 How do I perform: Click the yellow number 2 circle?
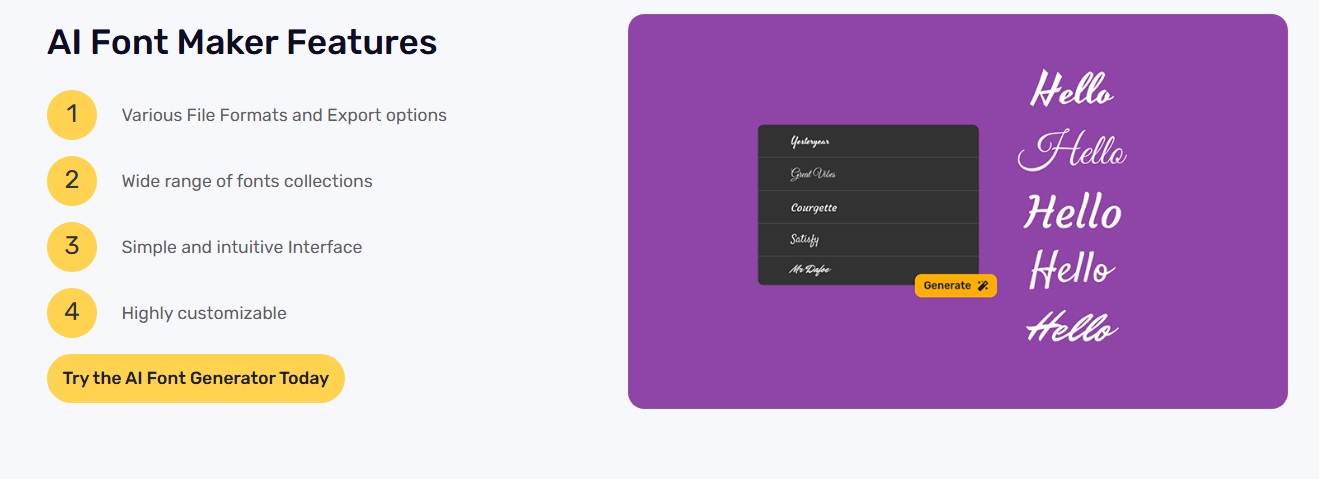click(72, 181)
